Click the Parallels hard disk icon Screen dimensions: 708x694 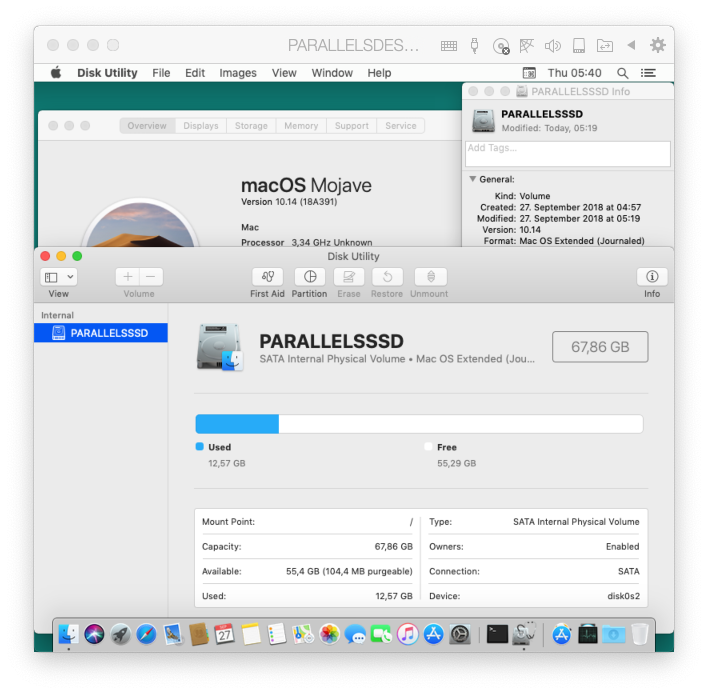click(x=579, y=46)
